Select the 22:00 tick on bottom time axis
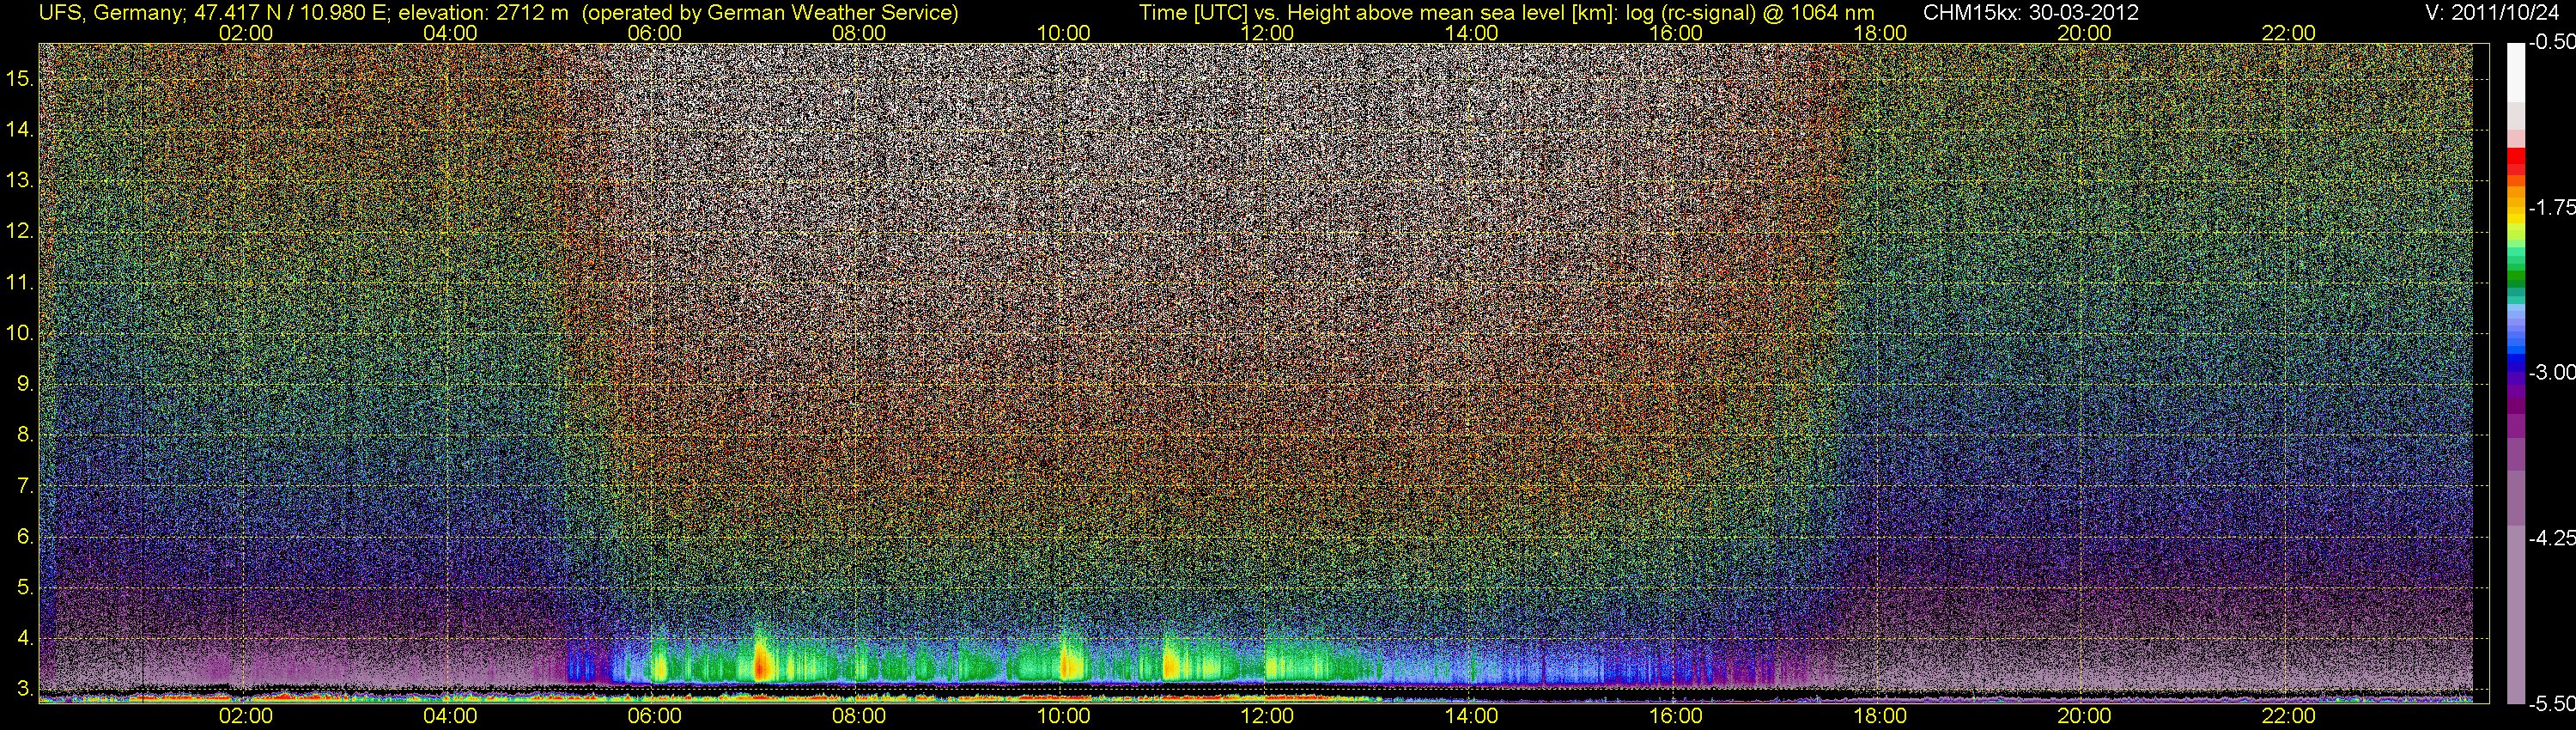Image resolution: width=2576 pixels, height=730 pixels. tap(2288, 716)
